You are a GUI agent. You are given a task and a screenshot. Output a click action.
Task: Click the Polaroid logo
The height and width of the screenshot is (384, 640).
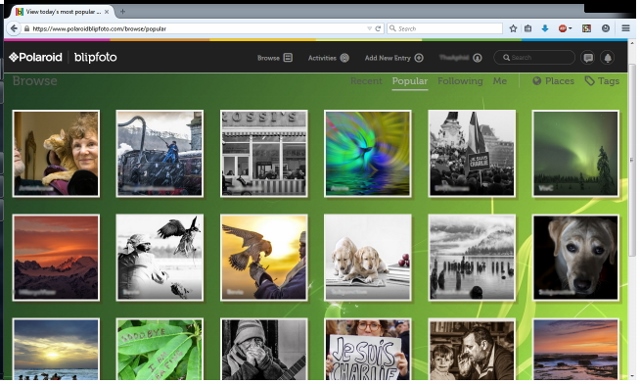click(36, 58)
